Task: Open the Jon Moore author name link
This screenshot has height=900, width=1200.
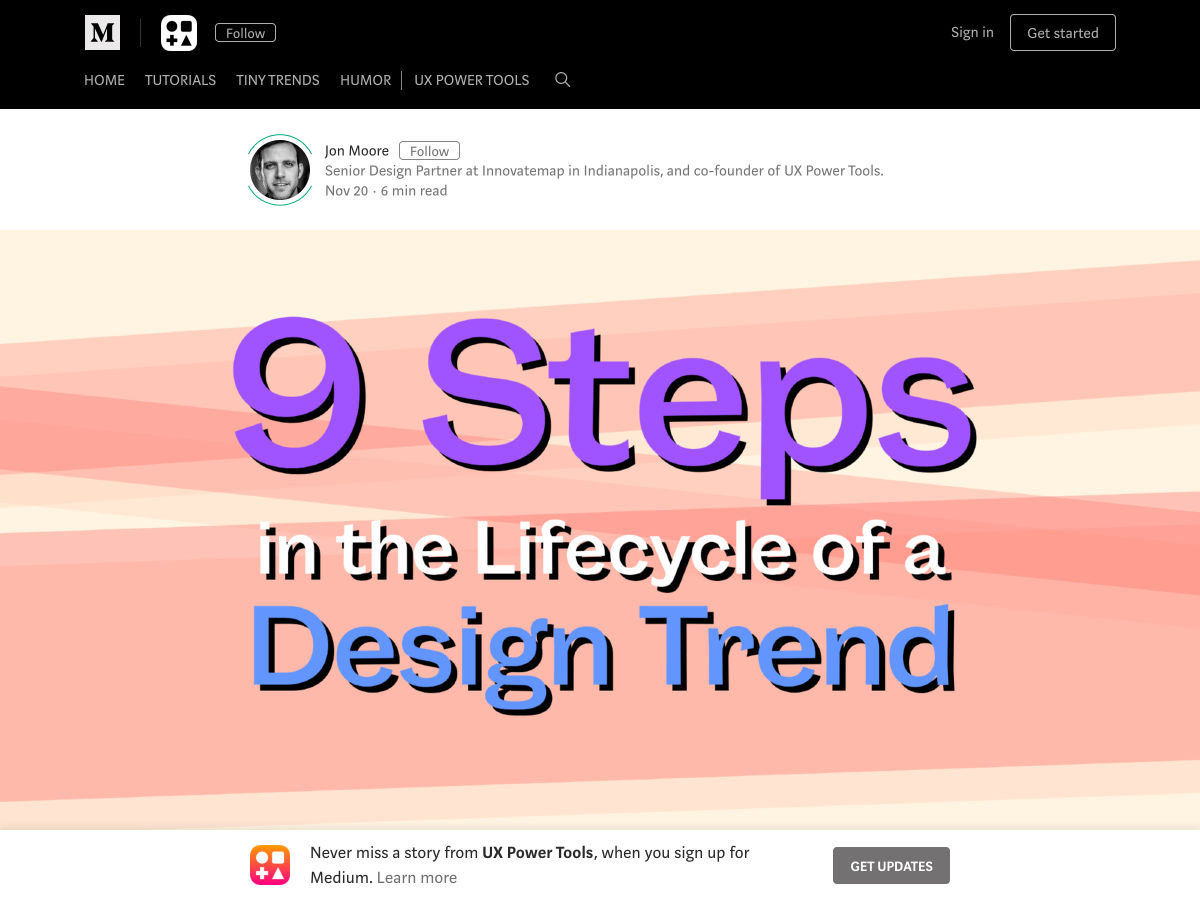Action: pos(357,151)
